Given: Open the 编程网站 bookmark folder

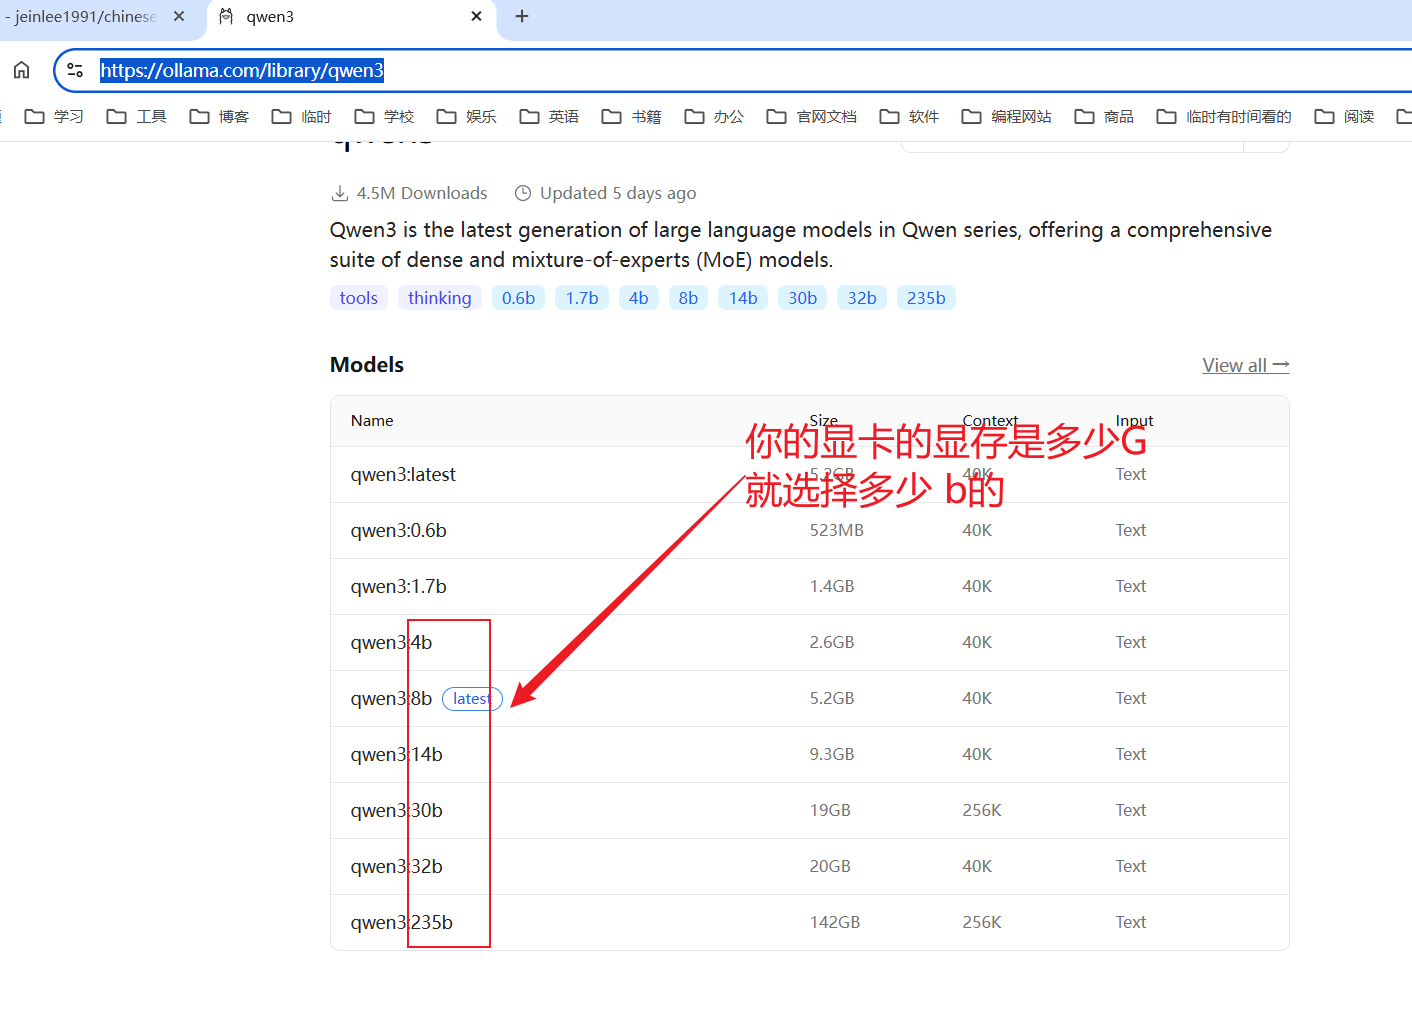Looking at the screenshot, I should point(1006,117).
